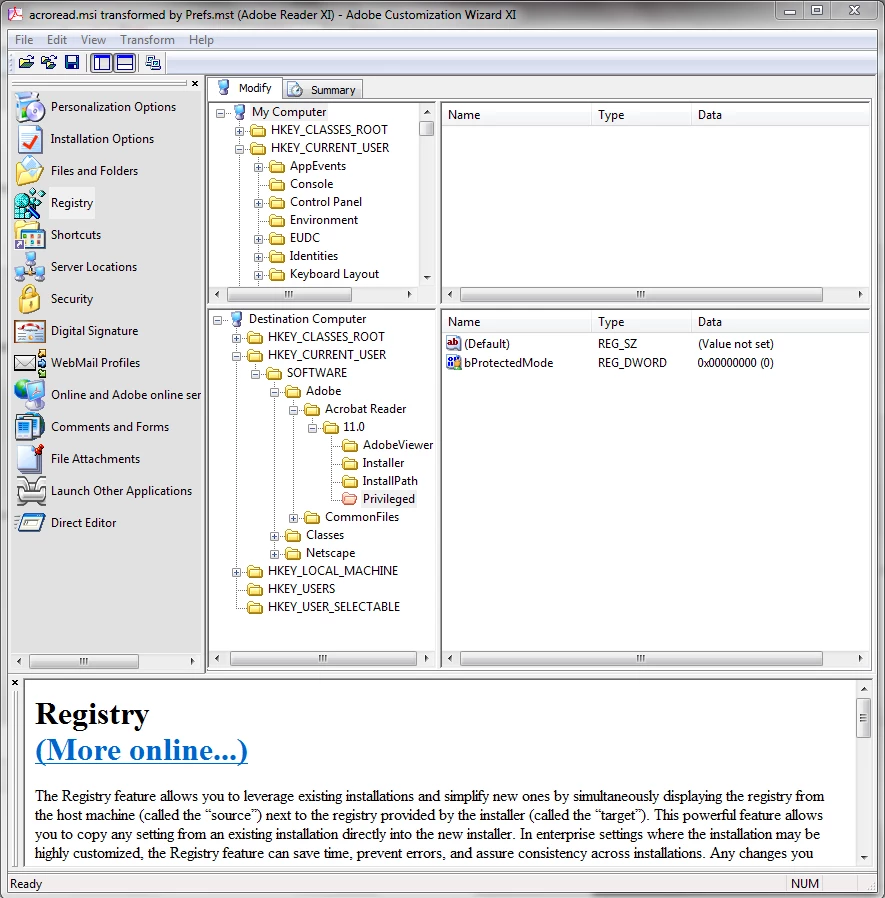
Task: Open Installation Options checkmark icon
Action: 30,139
